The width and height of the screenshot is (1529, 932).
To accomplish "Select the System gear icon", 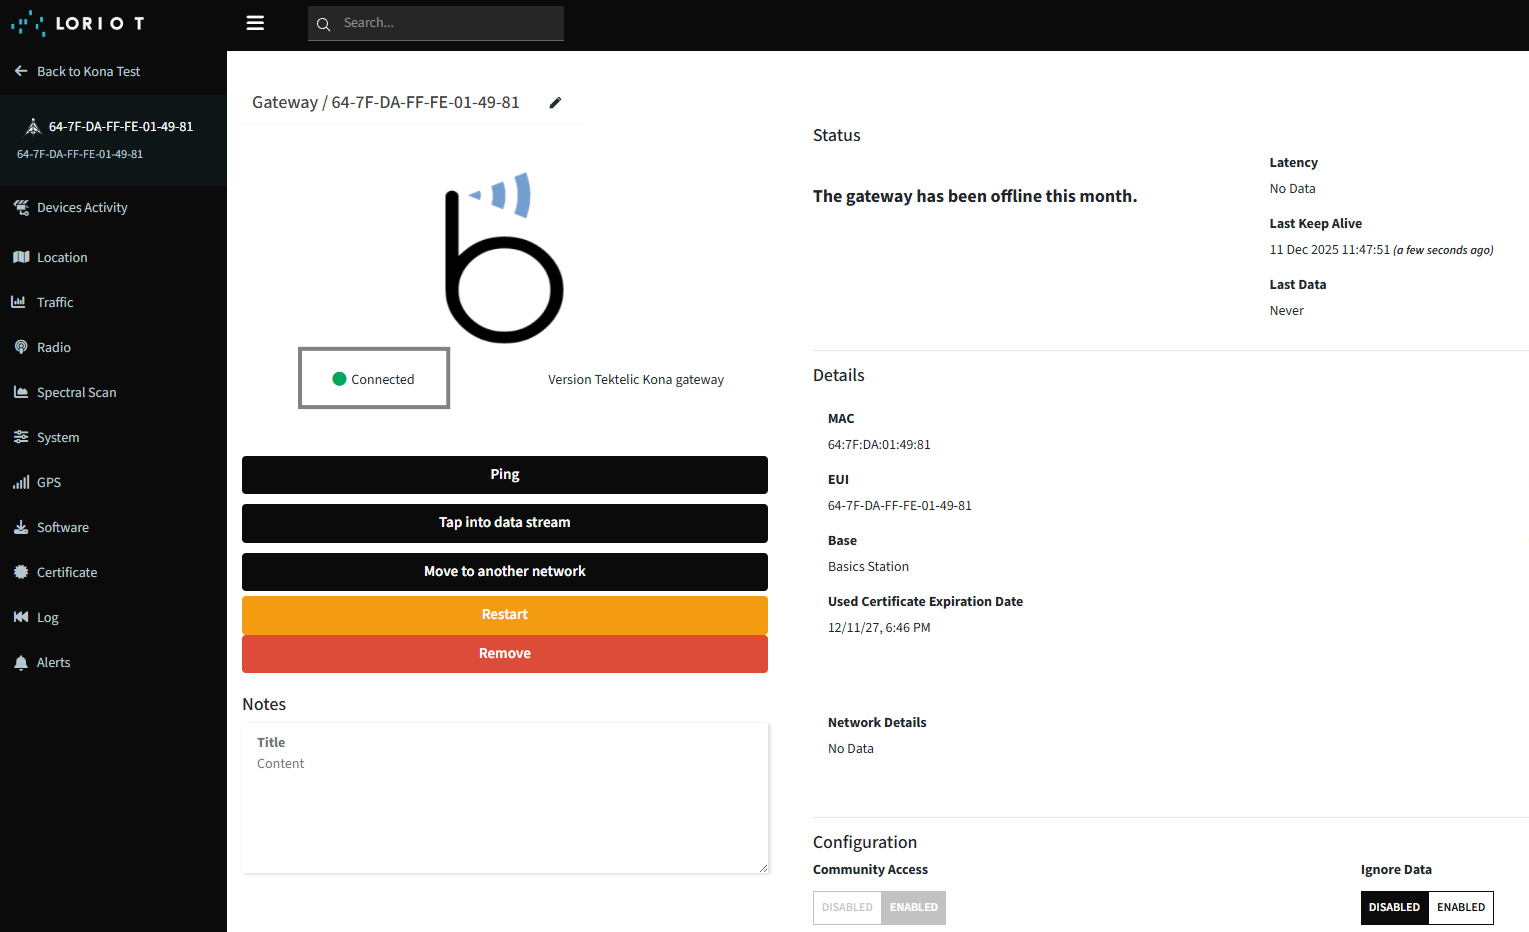I will click(21, 437).
